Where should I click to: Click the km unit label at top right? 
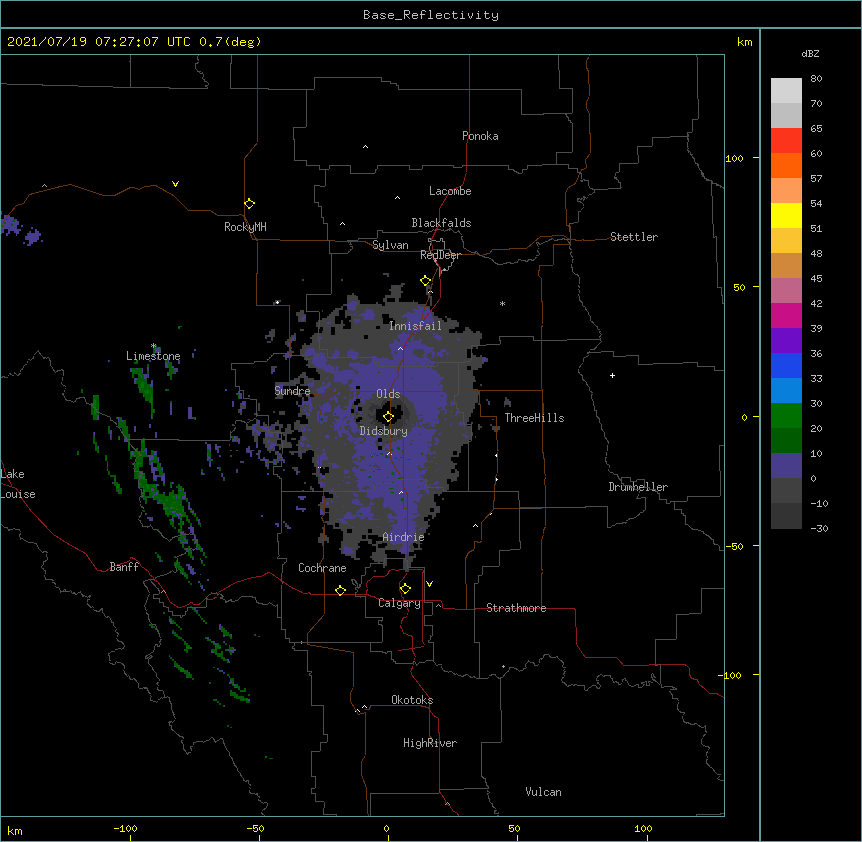point(744,42)
